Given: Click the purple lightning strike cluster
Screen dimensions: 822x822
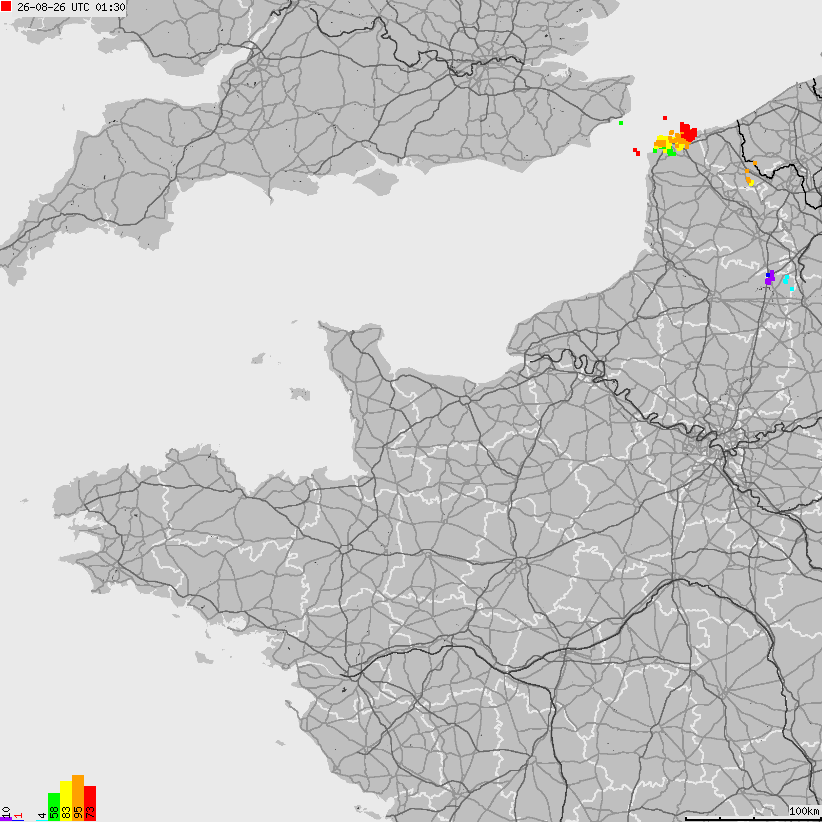Looking at the screenshot, I should pos(770,278).
